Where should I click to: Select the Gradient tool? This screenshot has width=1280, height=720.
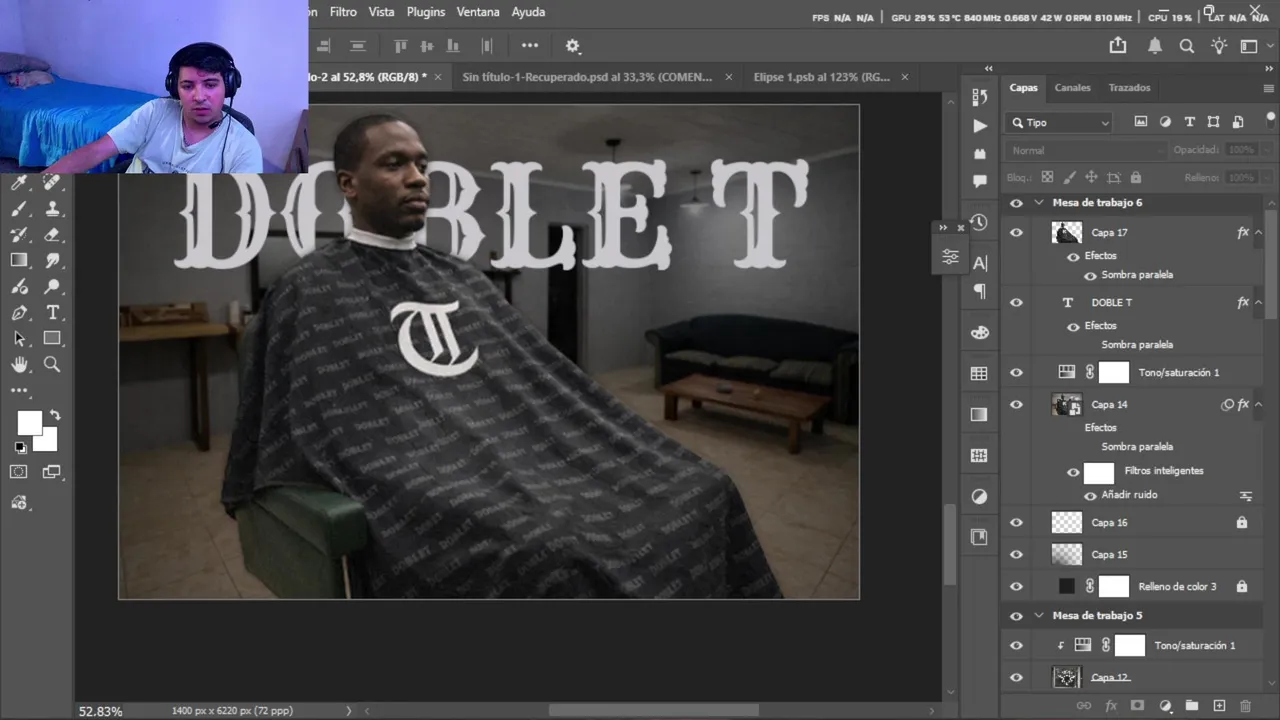pyautogui.click(x=19, y=261)
